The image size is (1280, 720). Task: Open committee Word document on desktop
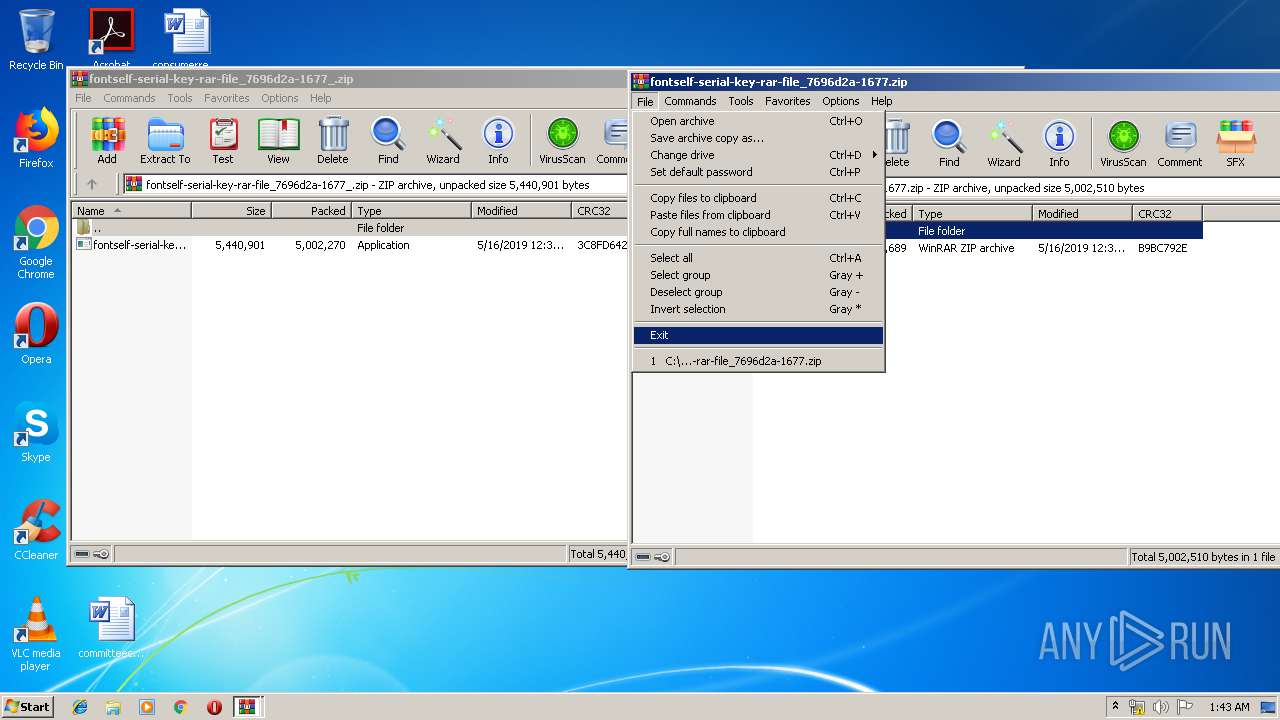(111, 628)
